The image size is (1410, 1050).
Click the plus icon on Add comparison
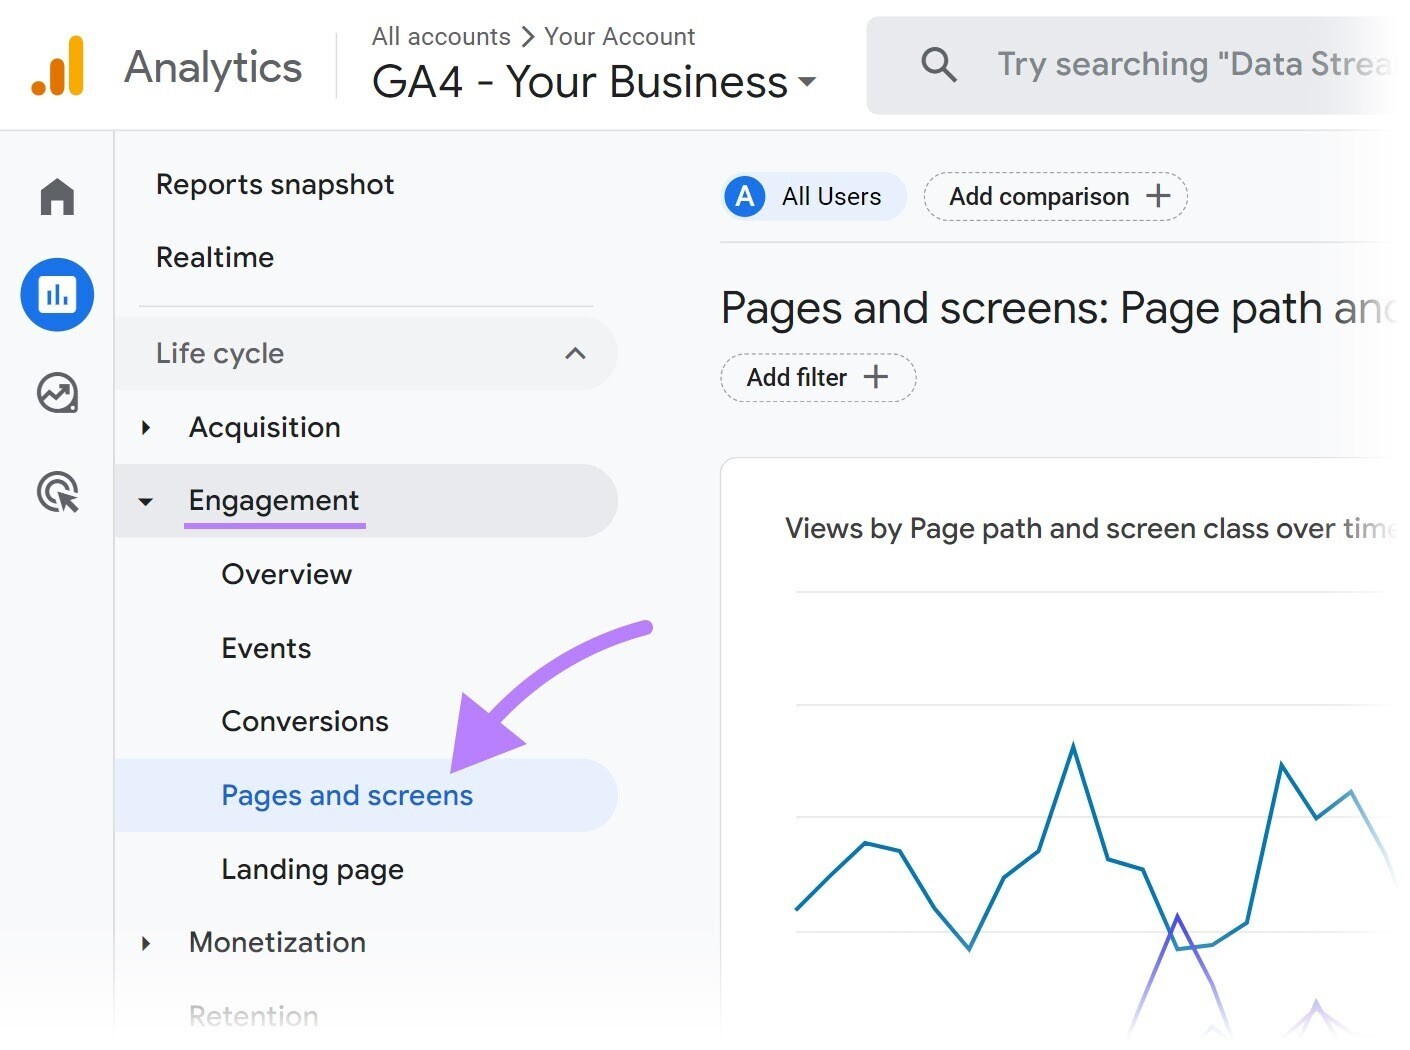point(1158,196)
